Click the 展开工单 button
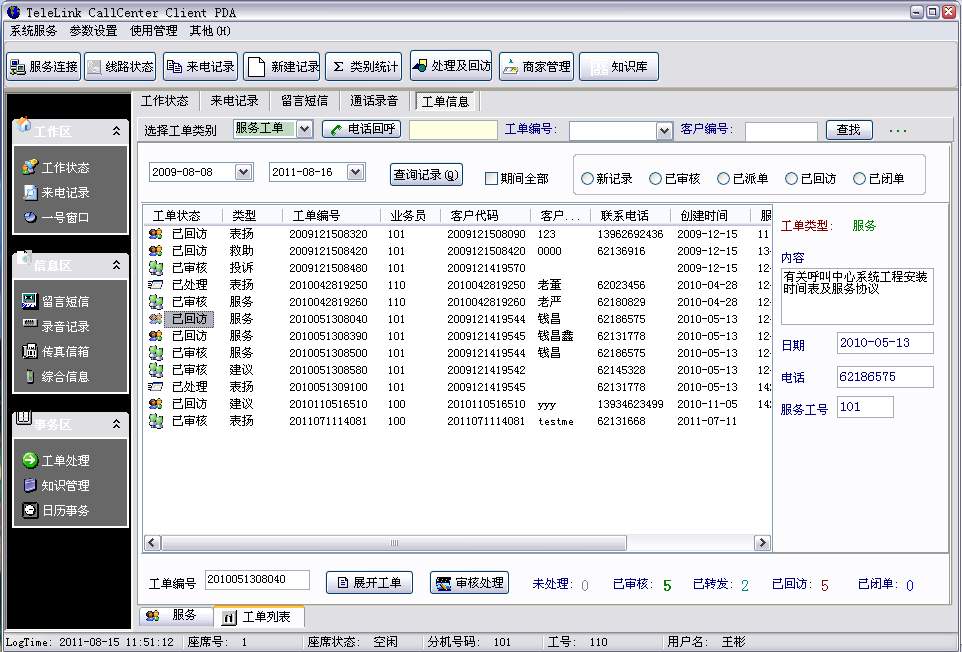 pos(369,583)
